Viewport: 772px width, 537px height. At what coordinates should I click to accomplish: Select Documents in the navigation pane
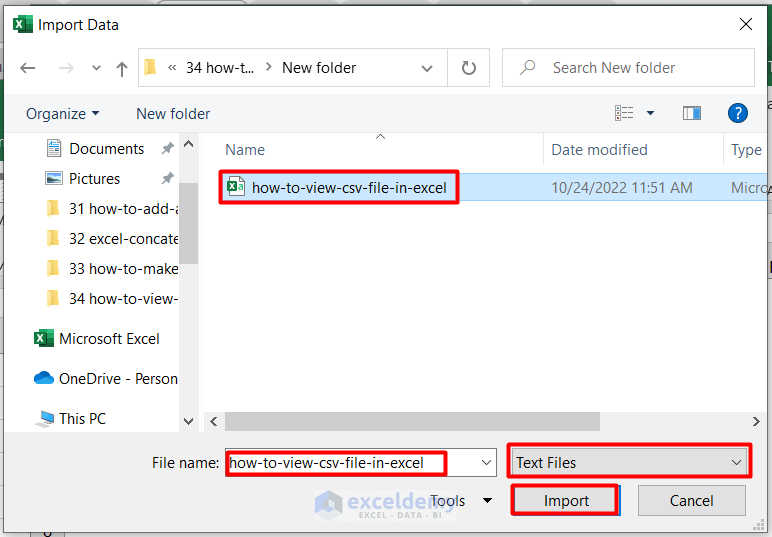tap(106, 149)
